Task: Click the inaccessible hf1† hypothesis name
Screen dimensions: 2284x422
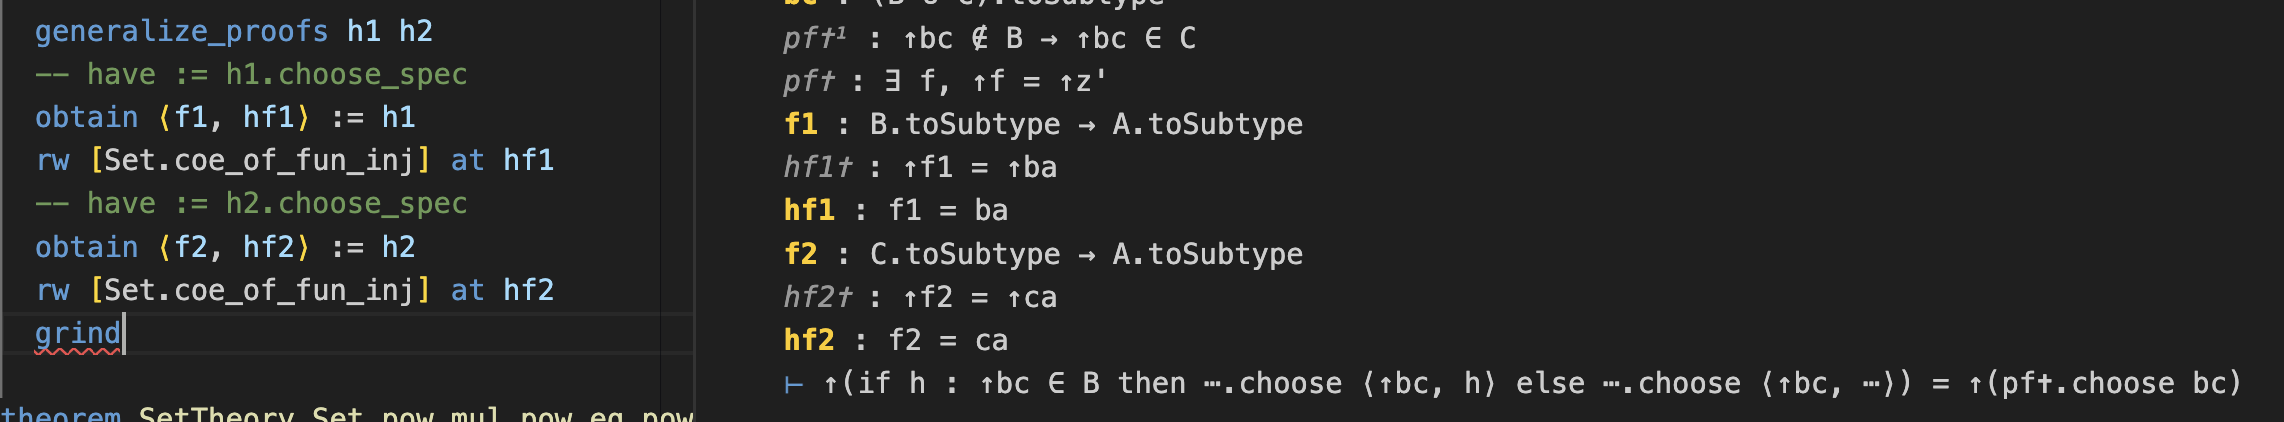Action: (817, 167)
